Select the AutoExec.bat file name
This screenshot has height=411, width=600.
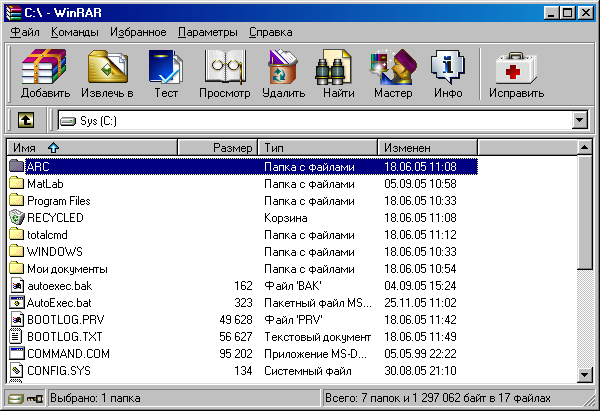point(59,303)
